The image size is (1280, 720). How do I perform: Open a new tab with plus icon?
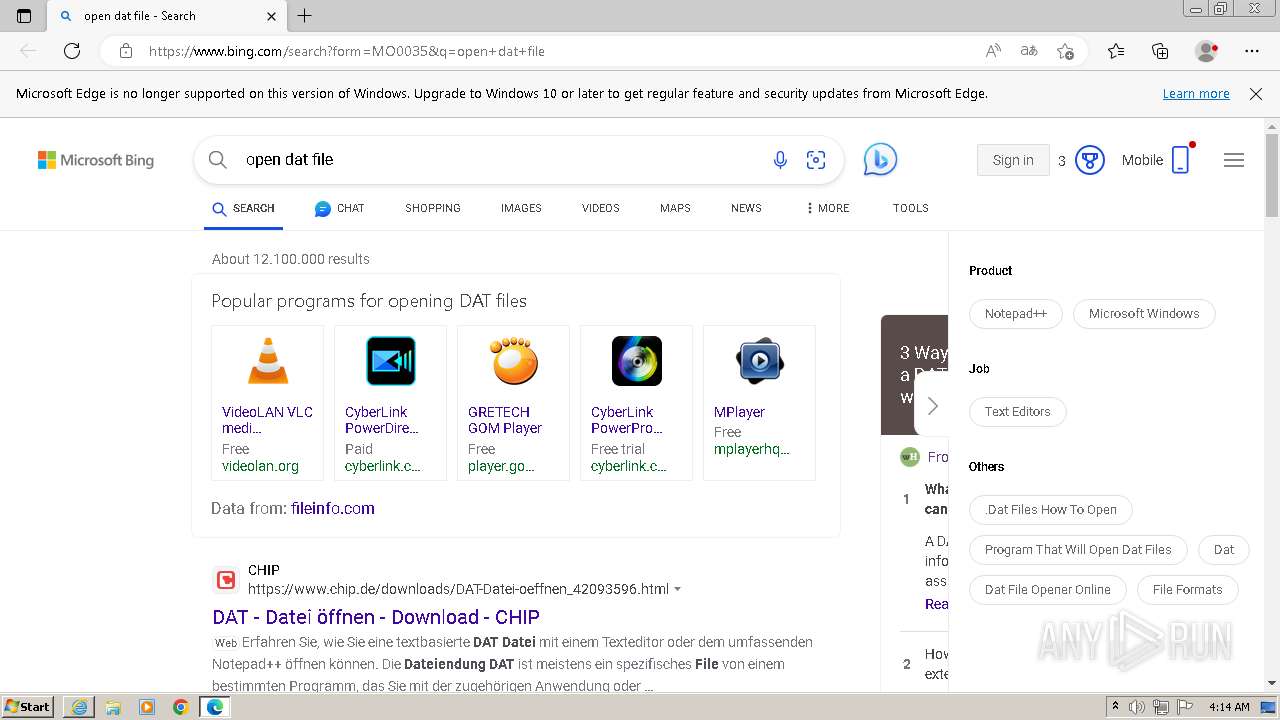[x=305, y=16]
